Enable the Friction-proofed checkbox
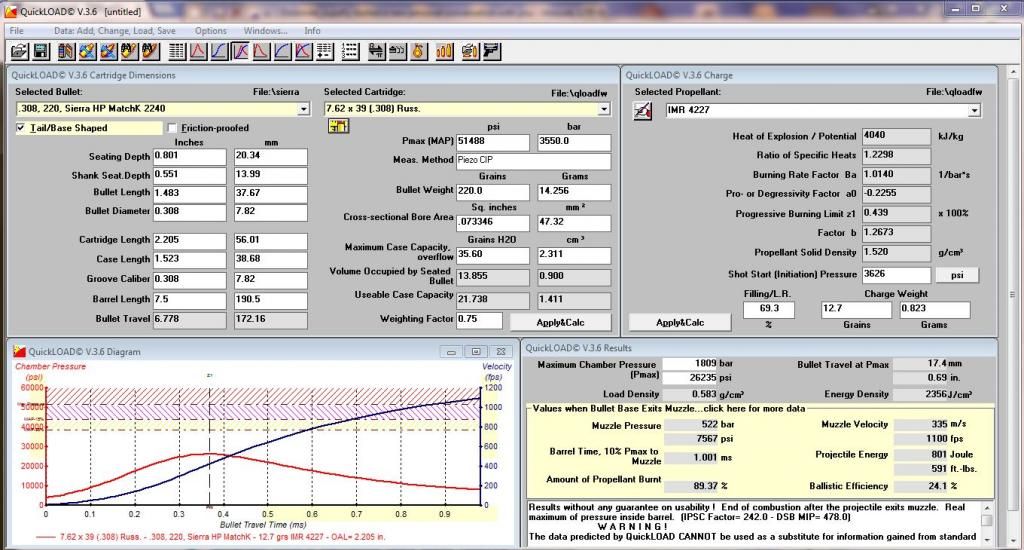 pos(172,128)
